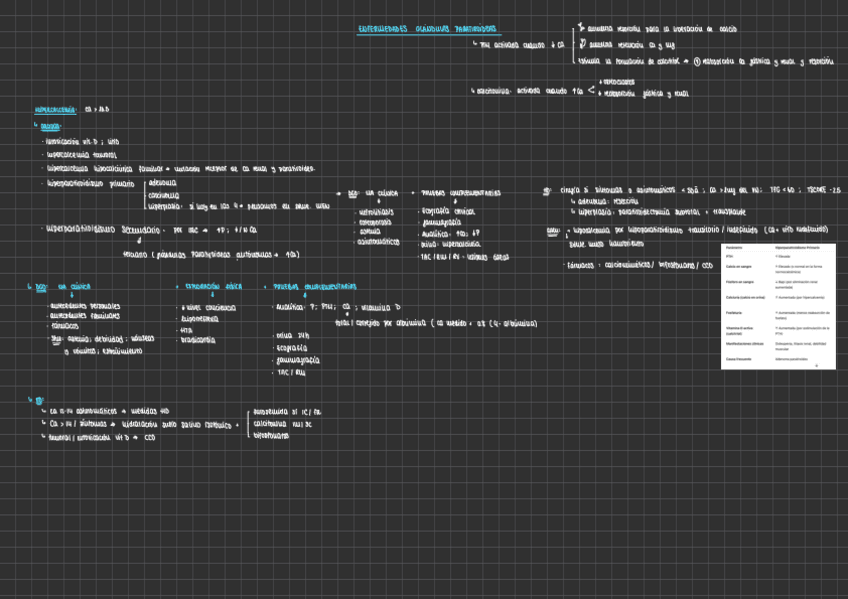
Task: Click the "bradicardia" bullet
Action: coord(198,340)
